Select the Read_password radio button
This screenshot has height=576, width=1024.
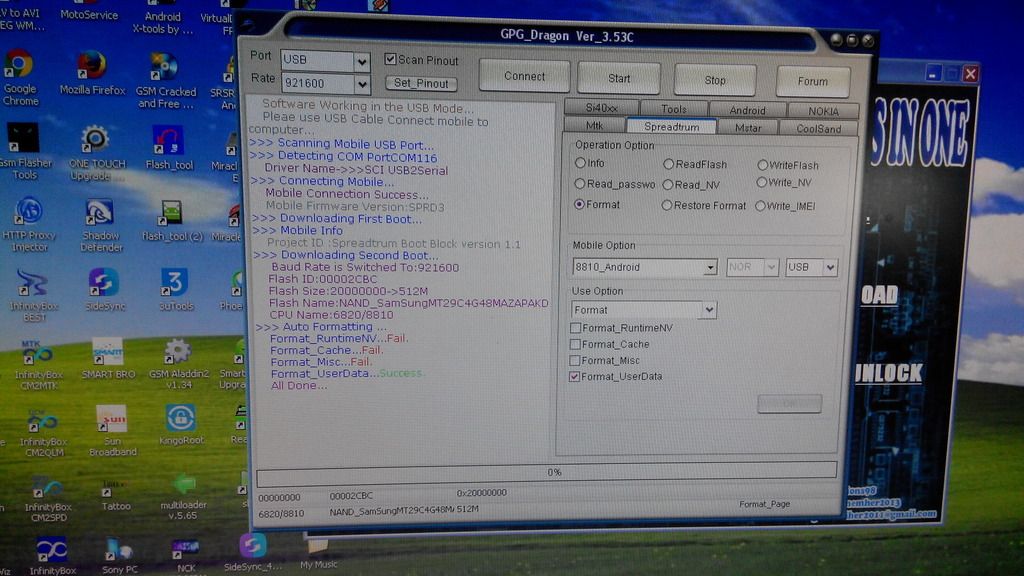click(579, 184)
